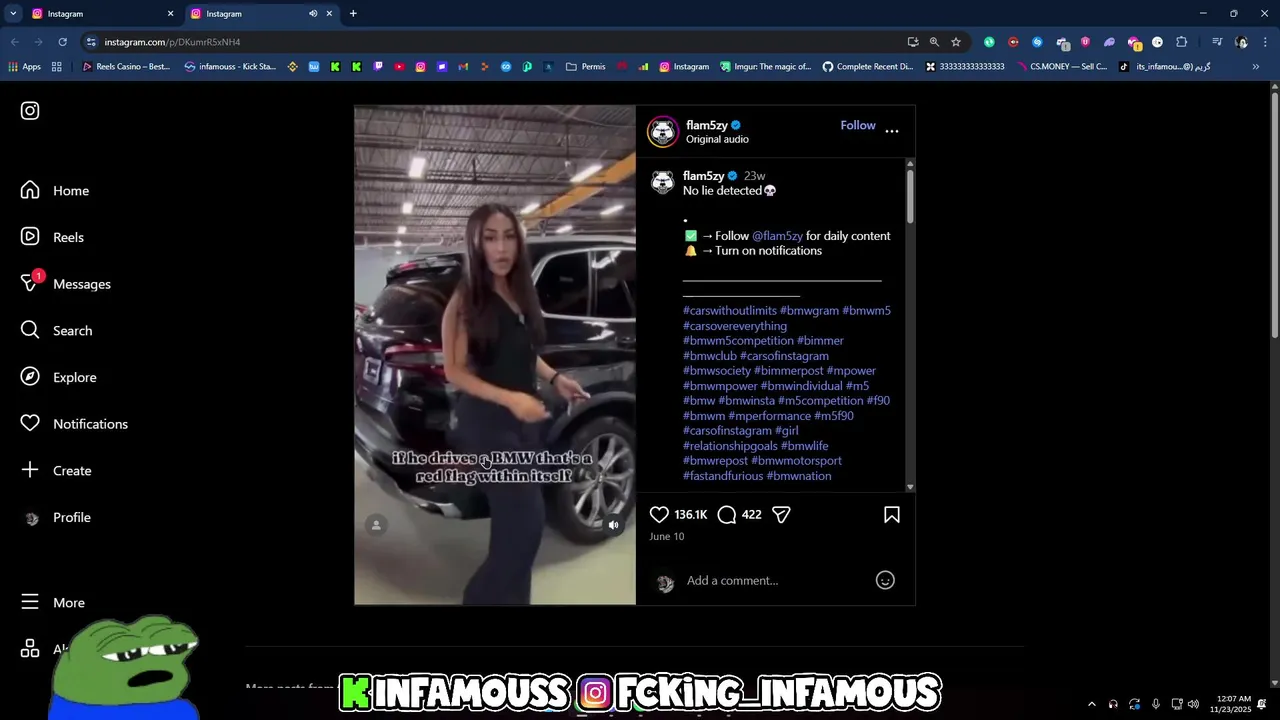Open the Permis bookmark folder

tap(586, 67)
